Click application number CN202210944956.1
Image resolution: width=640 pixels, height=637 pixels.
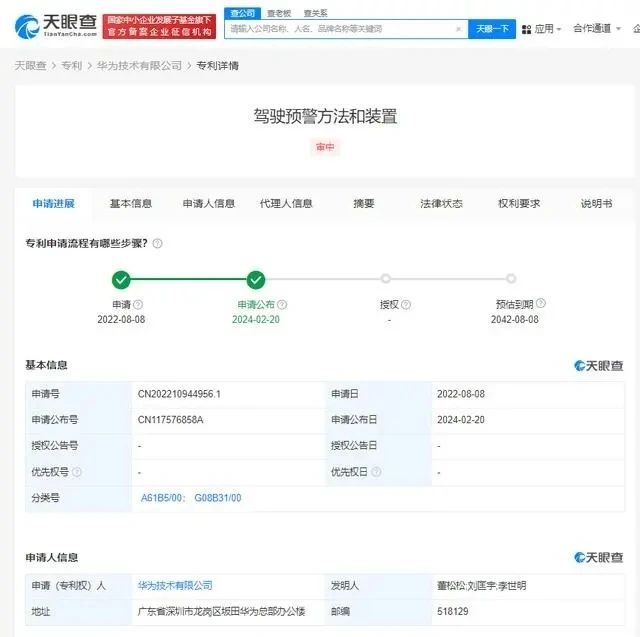click(179, 394)
